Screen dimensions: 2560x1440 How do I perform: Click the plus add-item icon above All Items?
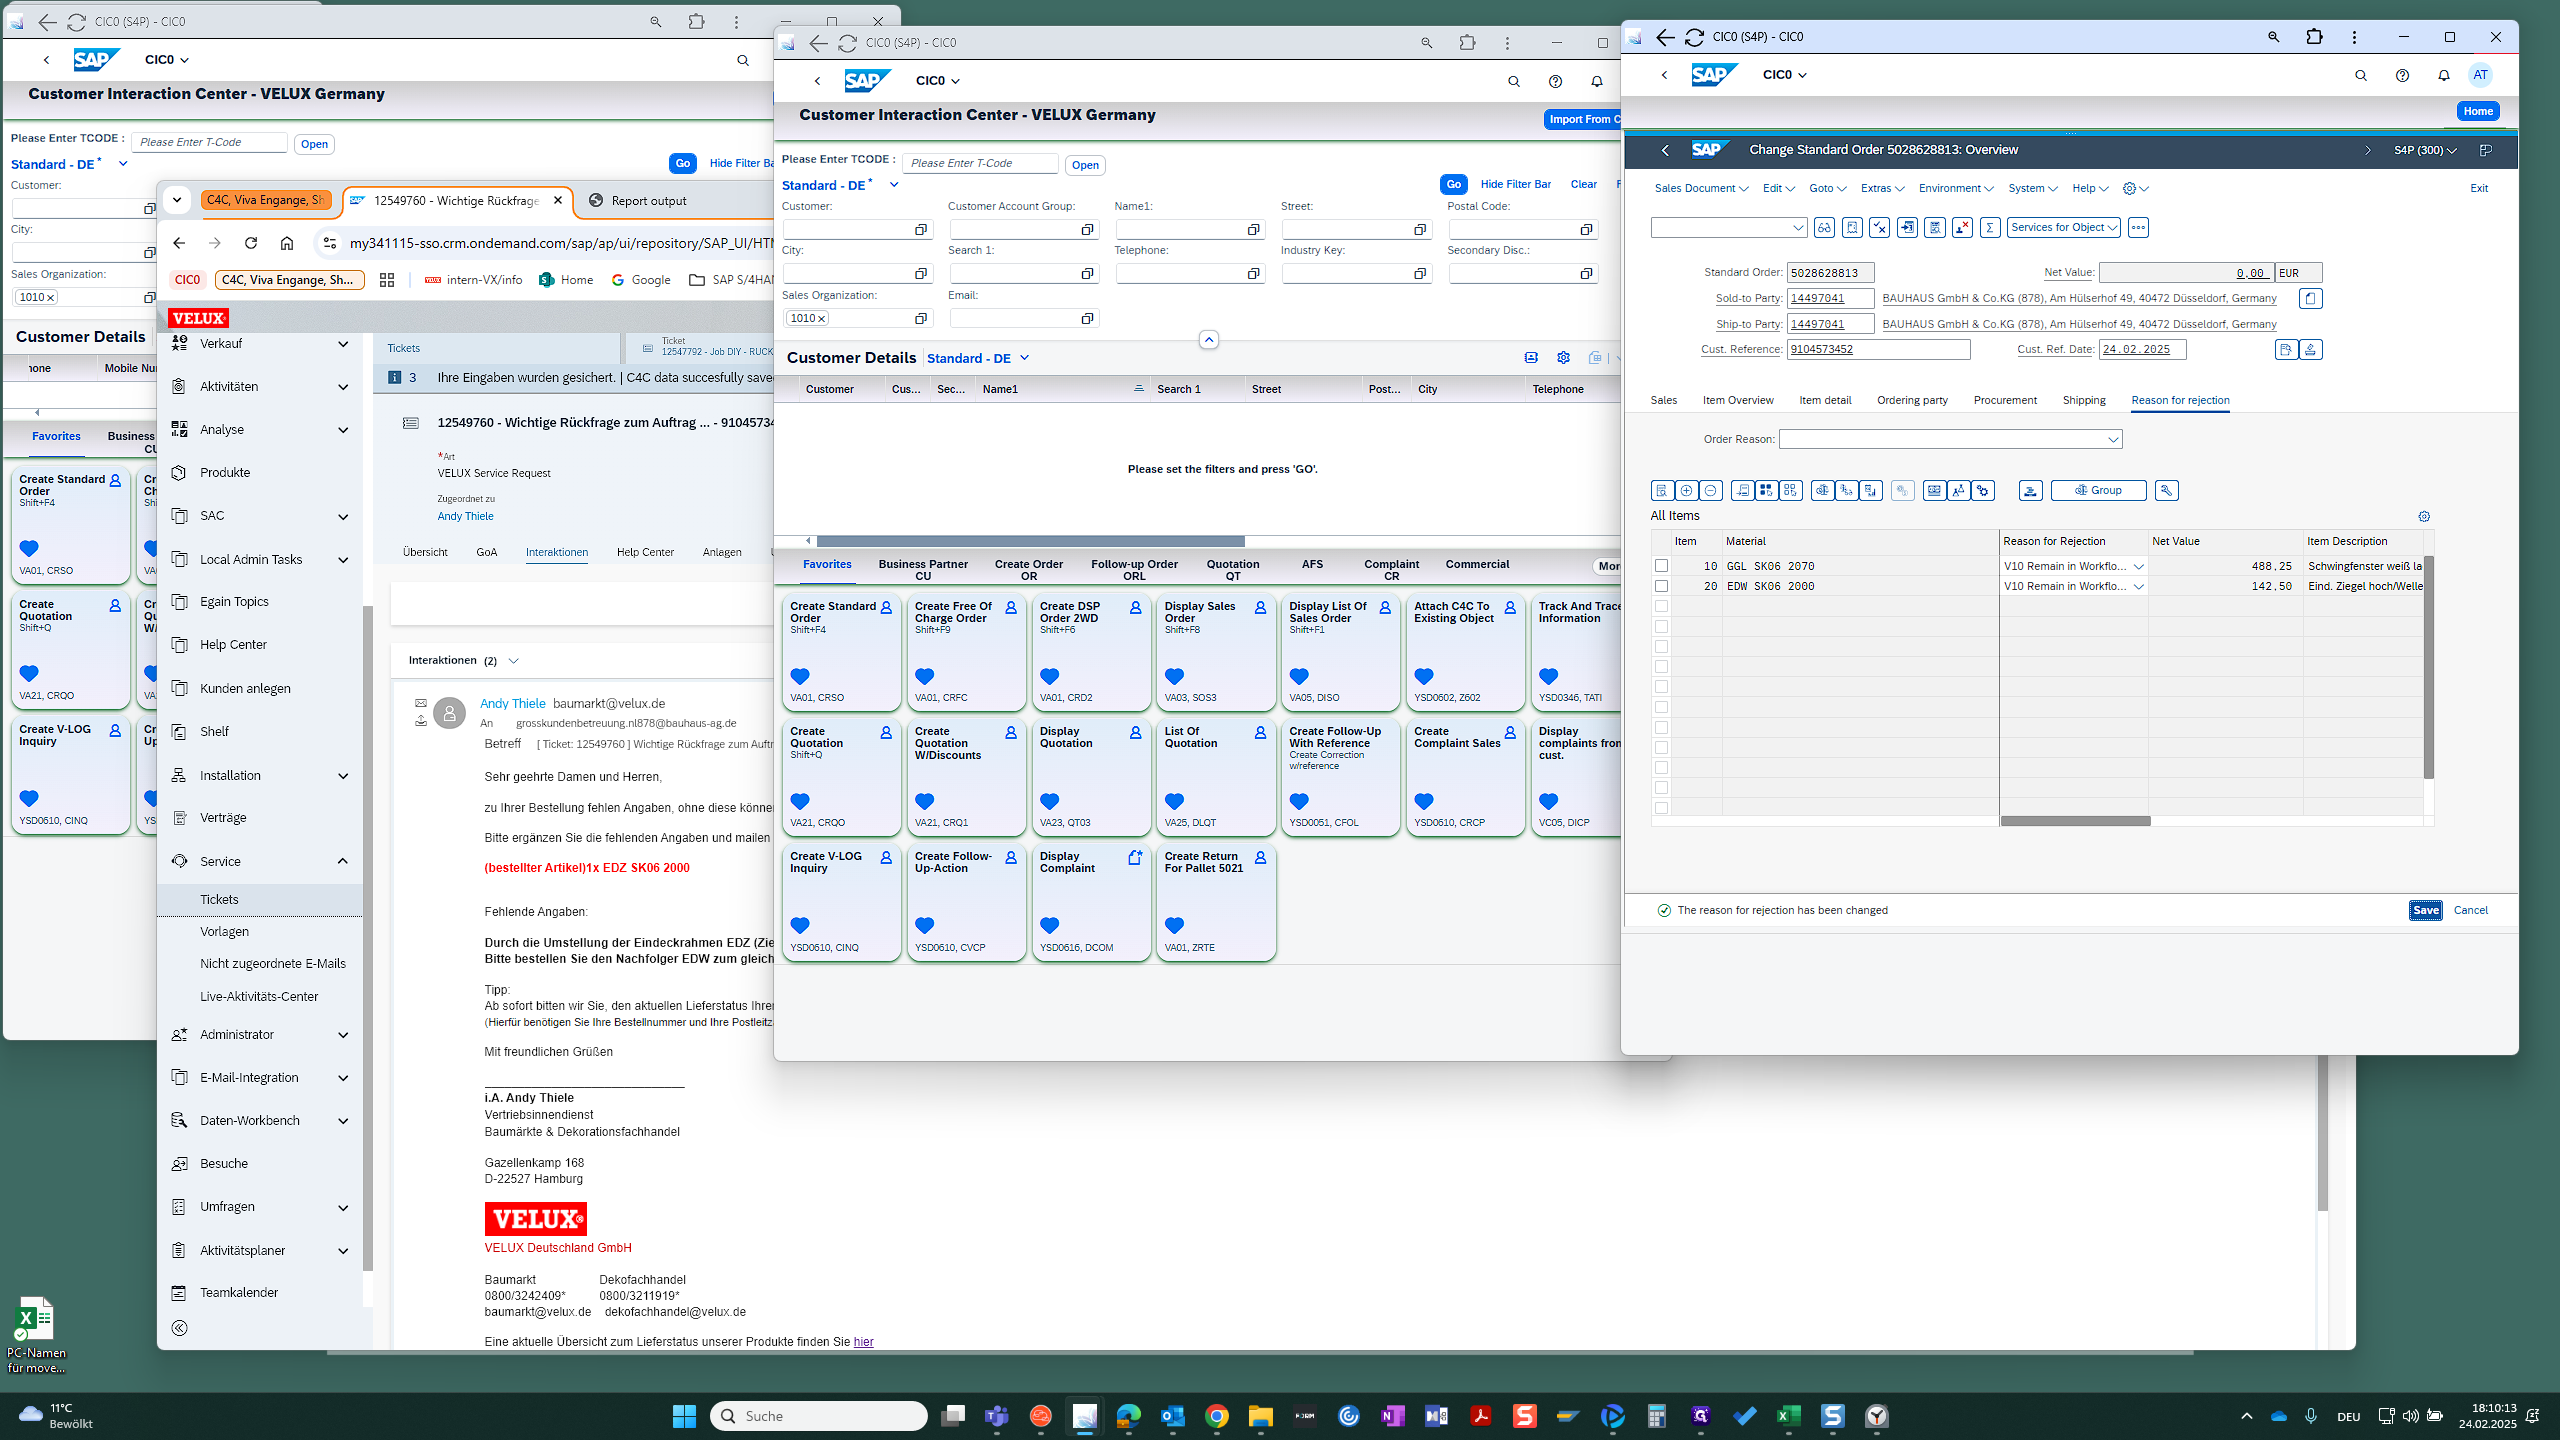tap(1686, 491)
